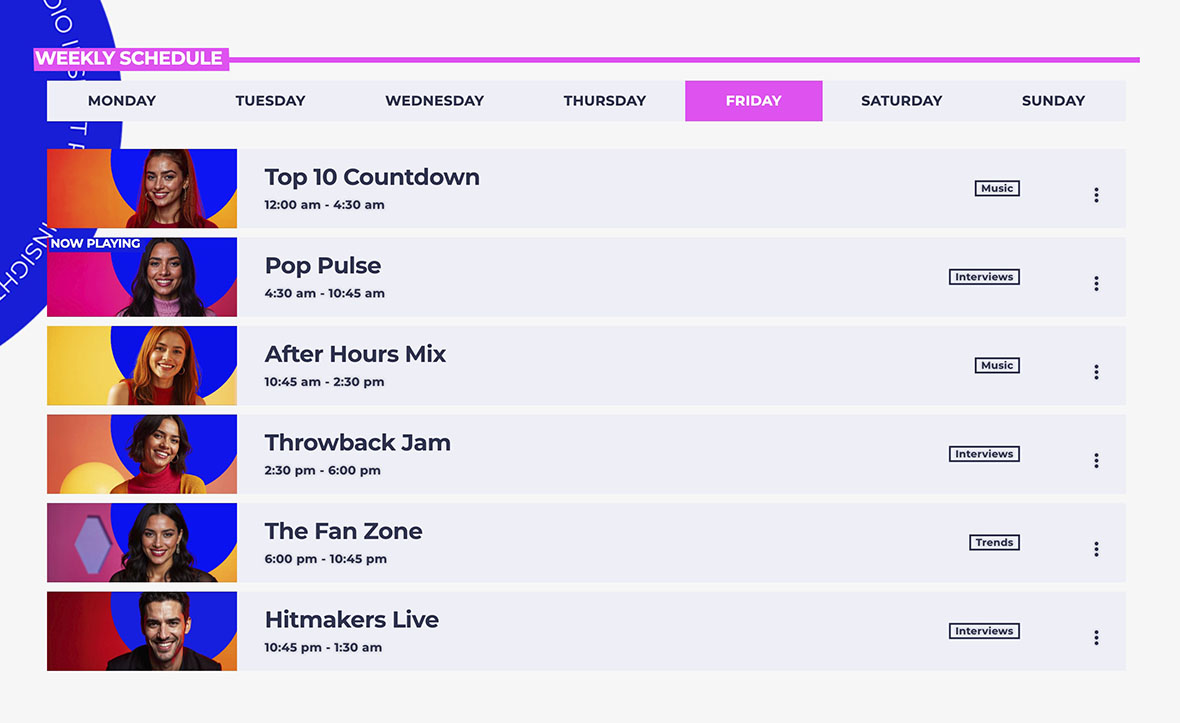
Task: Click the Music badge on Top 10 Countdown
Action: coord(996,188)
